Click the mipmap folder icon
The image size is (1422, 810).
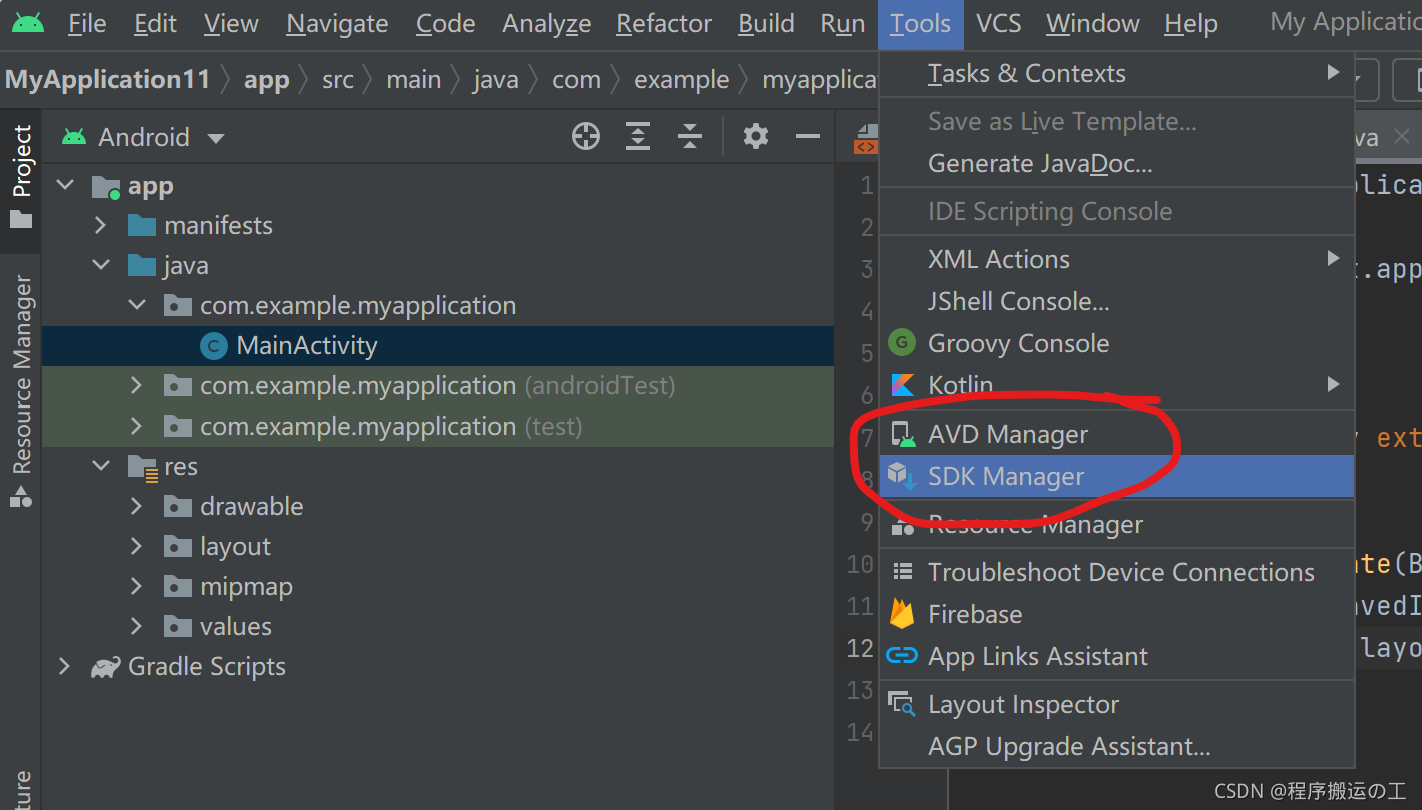(178, 587)
